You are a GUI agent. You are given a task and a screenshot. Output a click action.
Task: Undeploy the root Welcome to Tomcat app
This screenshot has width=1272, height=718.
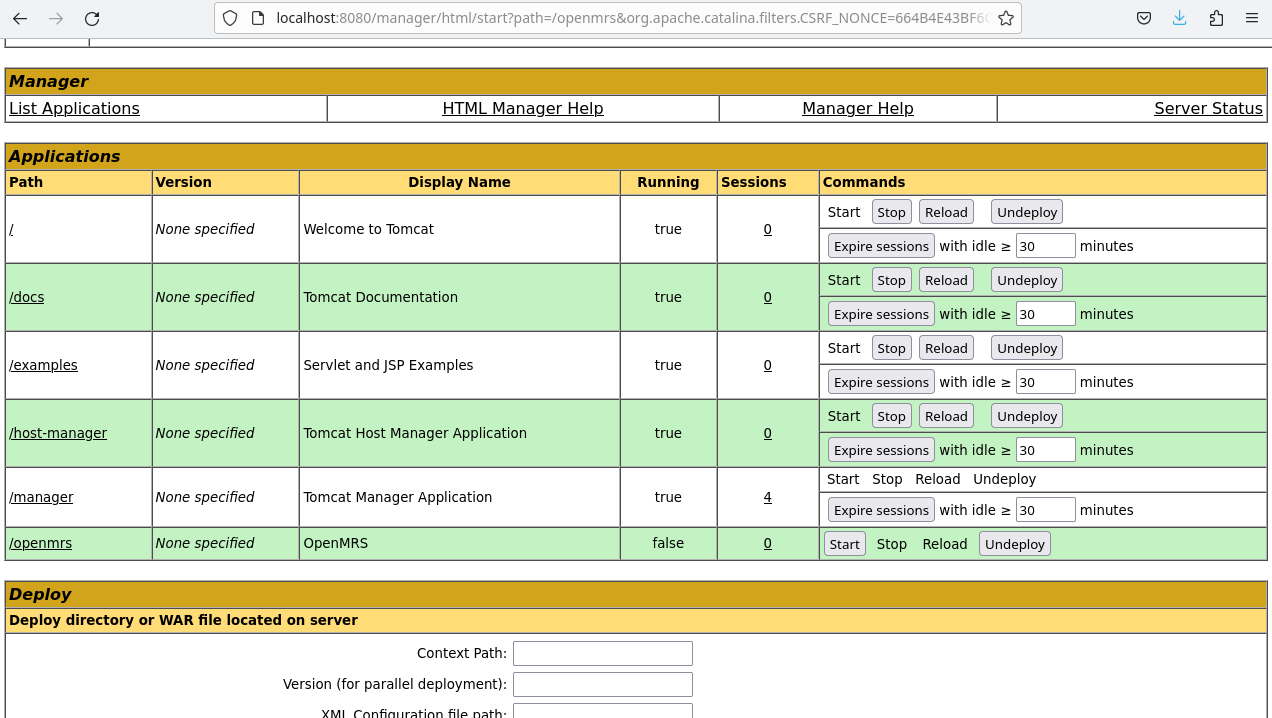coord(1027,212)
